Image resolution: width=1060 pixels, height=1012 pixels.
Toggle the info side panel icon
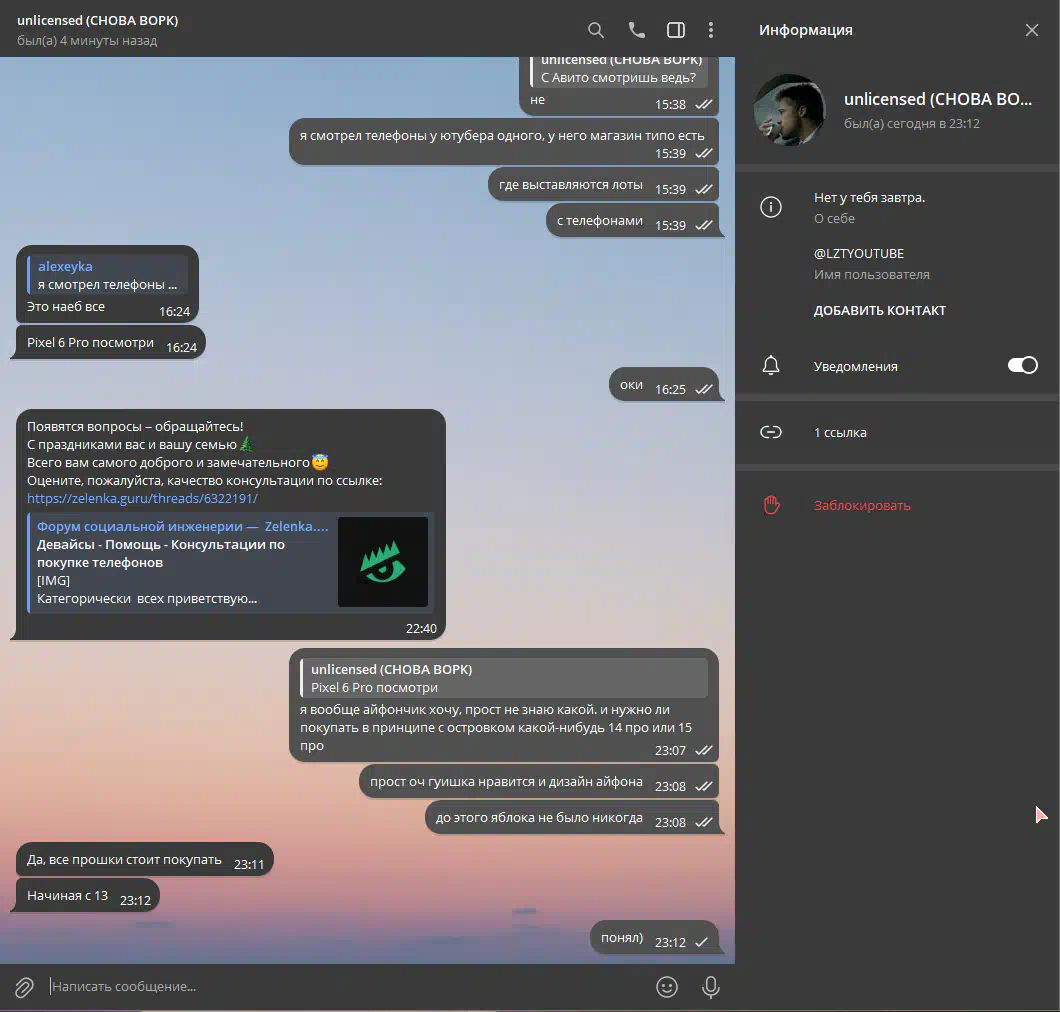676,30
